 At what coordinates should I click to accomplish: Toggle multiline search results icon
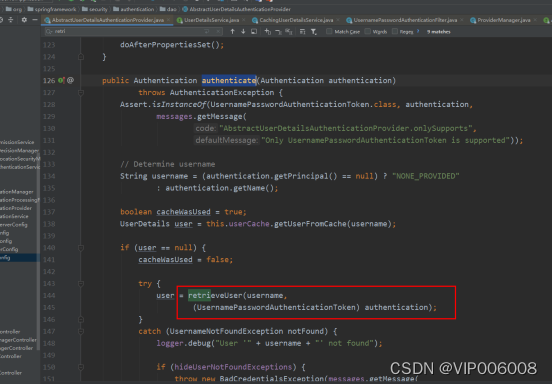point(303,32)
